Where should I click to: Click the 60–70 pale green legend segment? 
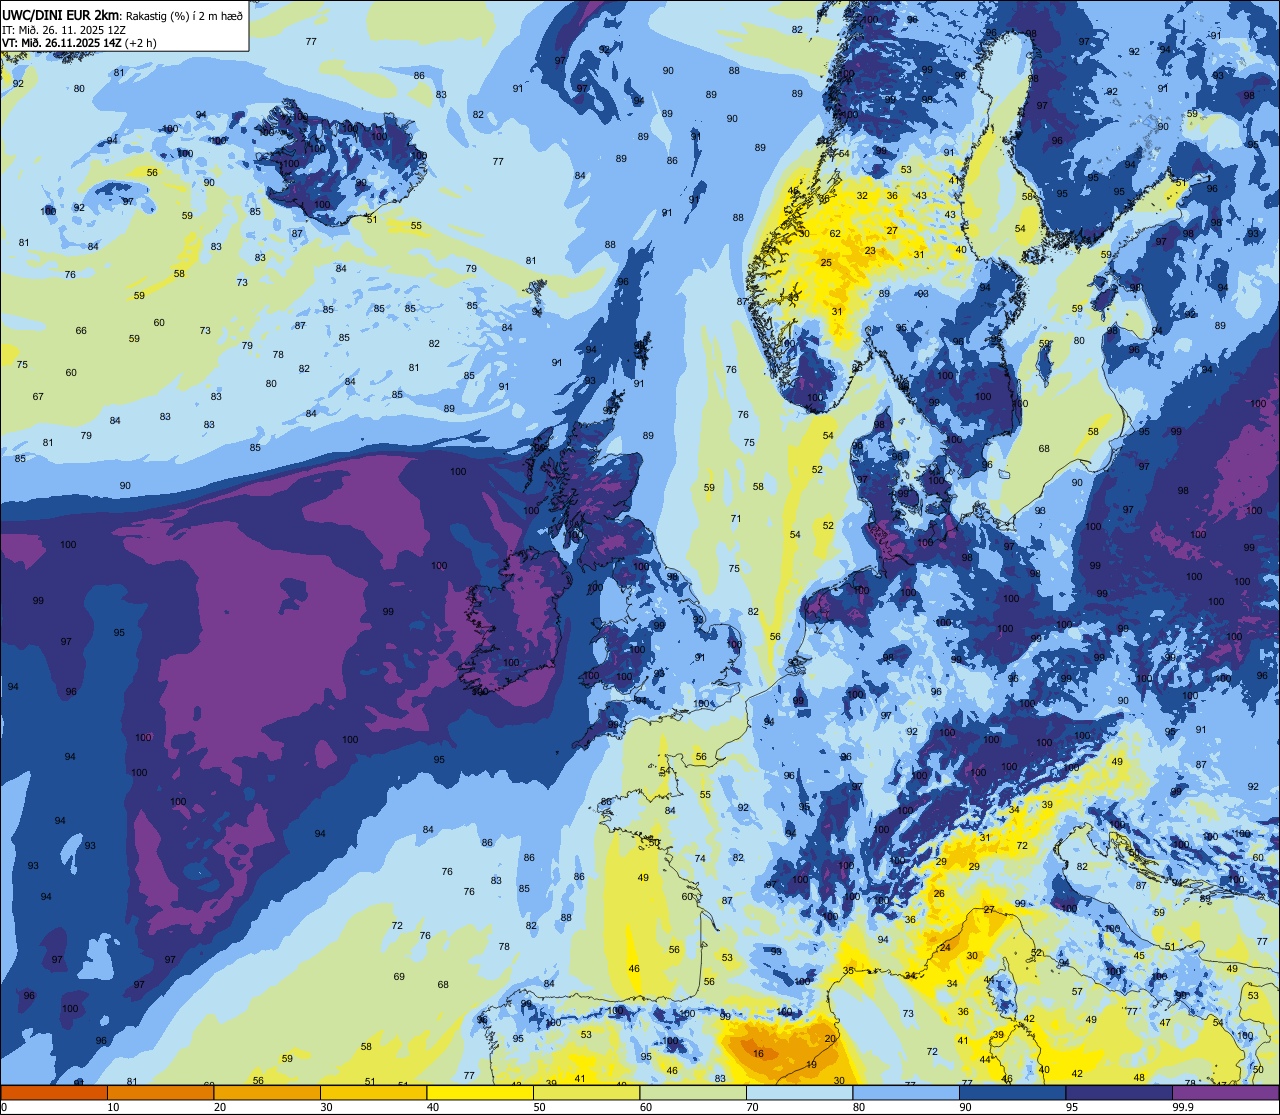click(693, 1092)
